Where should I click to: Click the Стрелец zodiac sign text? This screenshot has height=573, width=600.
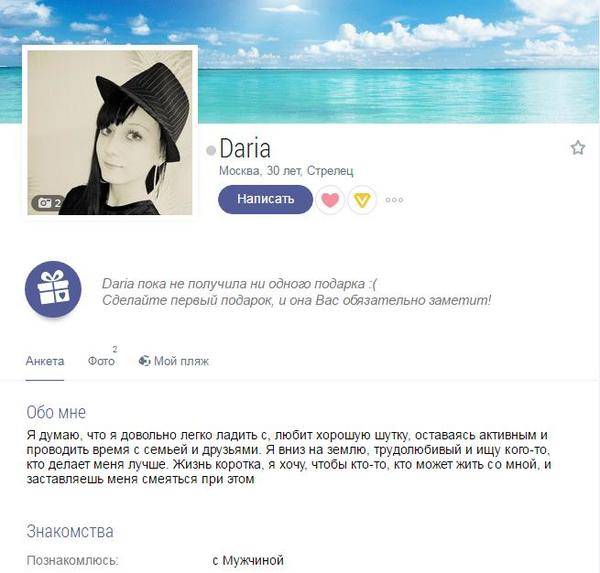point(330,171)
